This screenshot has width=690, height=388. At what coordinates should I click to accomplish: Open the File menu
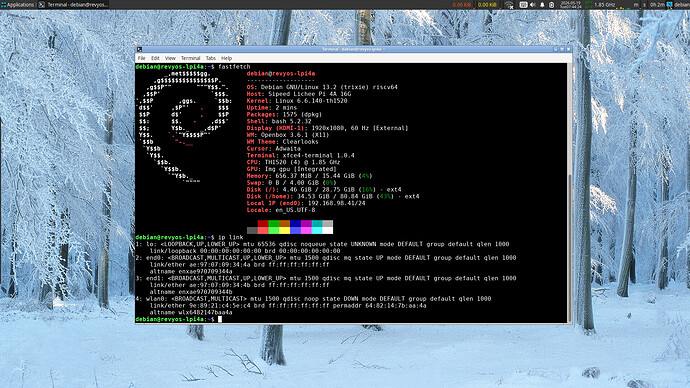coord(141,58)
